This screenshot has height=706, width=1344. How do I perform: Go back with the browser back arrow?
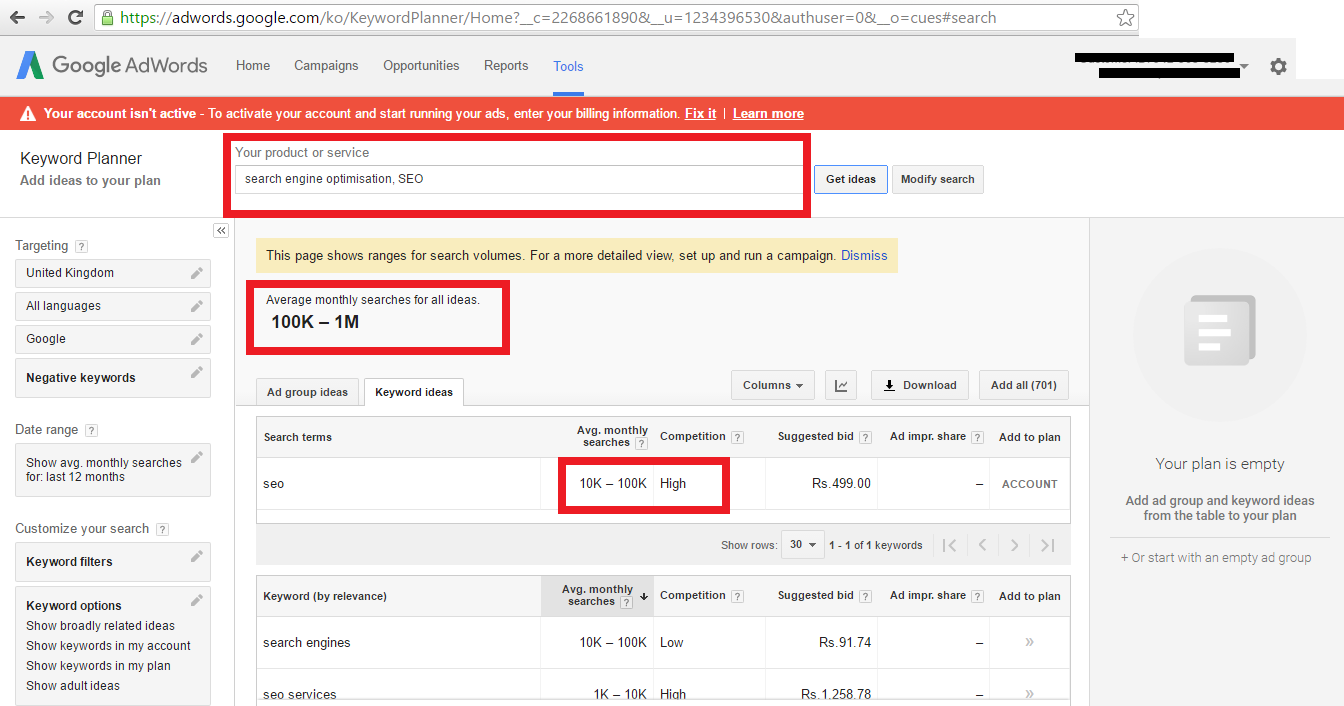(17, 18)
